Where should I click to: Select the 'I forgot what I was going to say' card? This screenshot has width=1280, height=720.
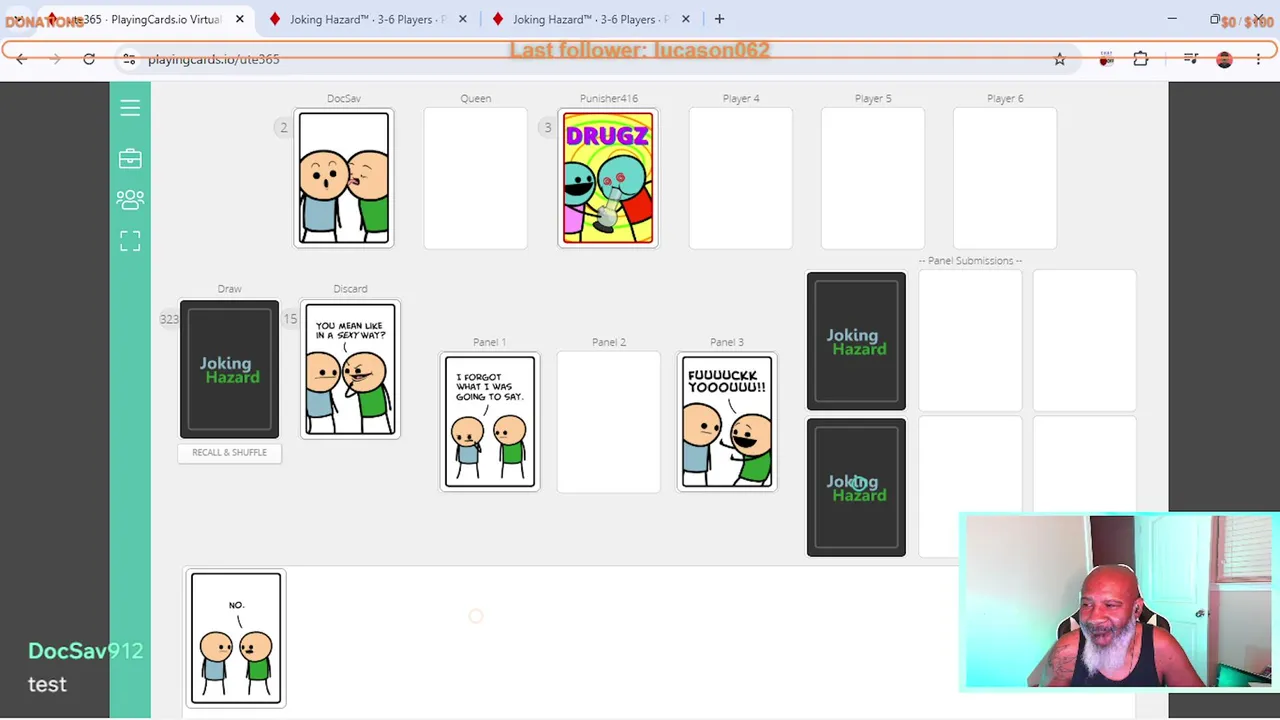(x=490, y=422)
